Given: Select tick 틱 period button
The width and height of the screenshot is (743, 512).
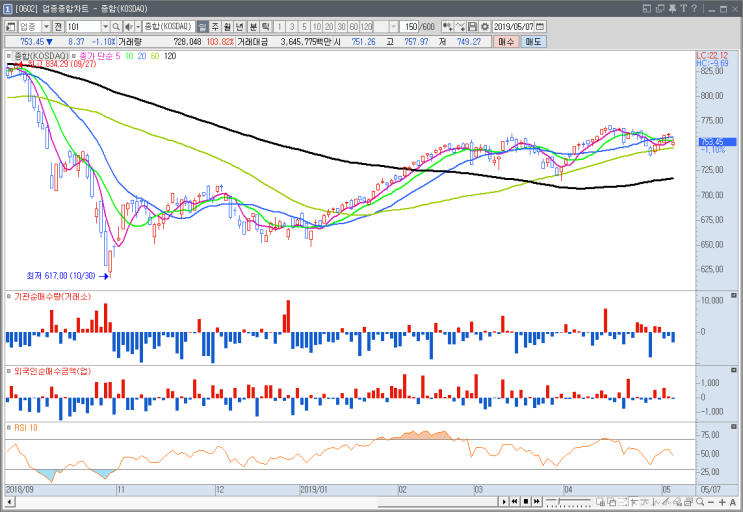Looking at the screenshot, I should click(266, 27).
